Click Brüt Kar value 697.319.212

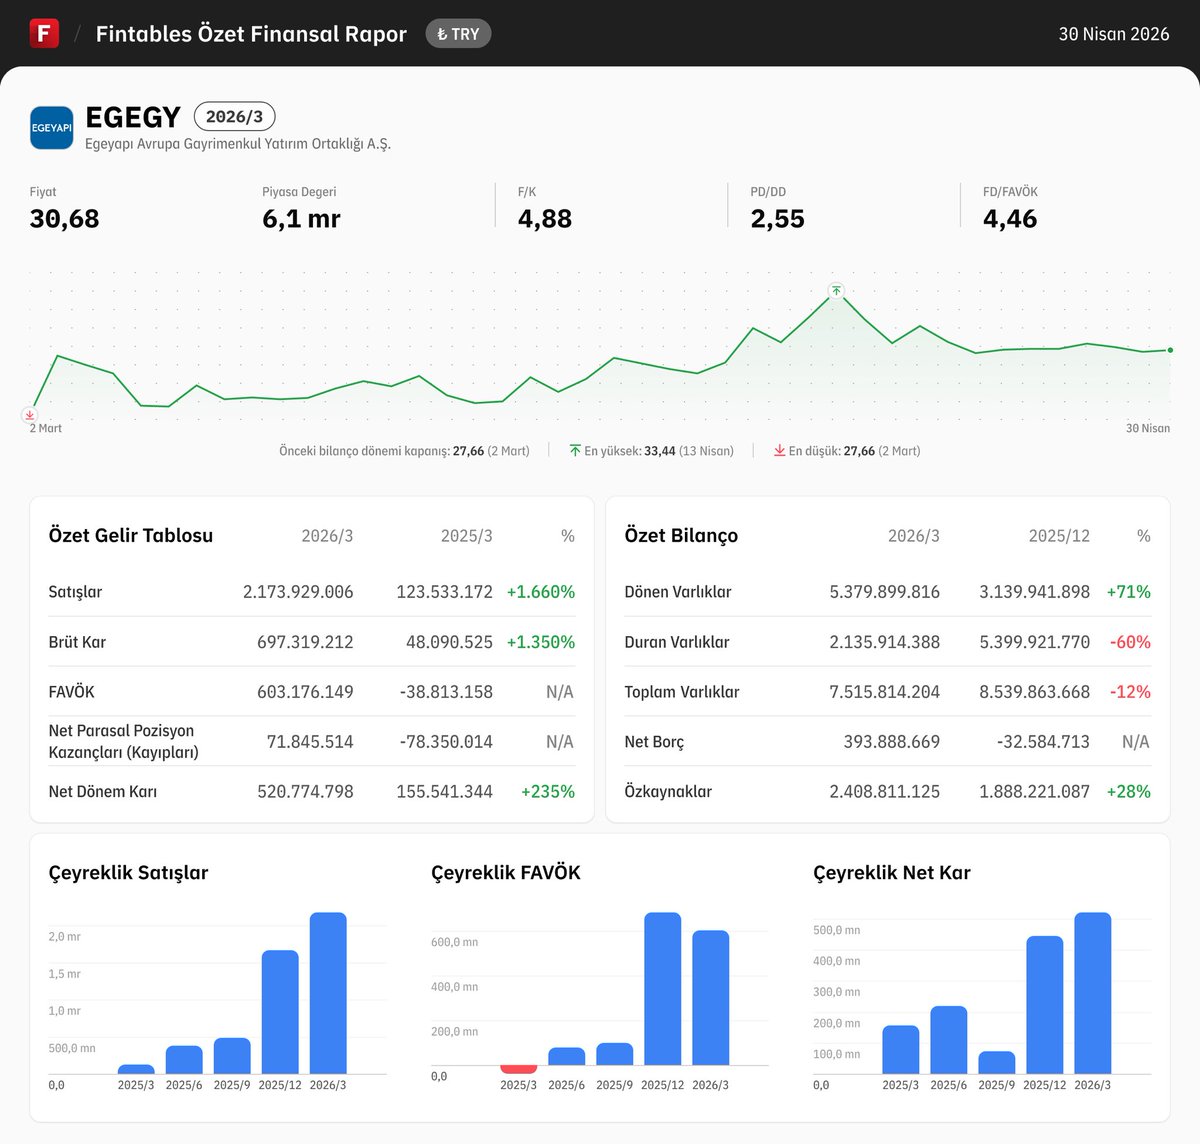click(305, 642)
